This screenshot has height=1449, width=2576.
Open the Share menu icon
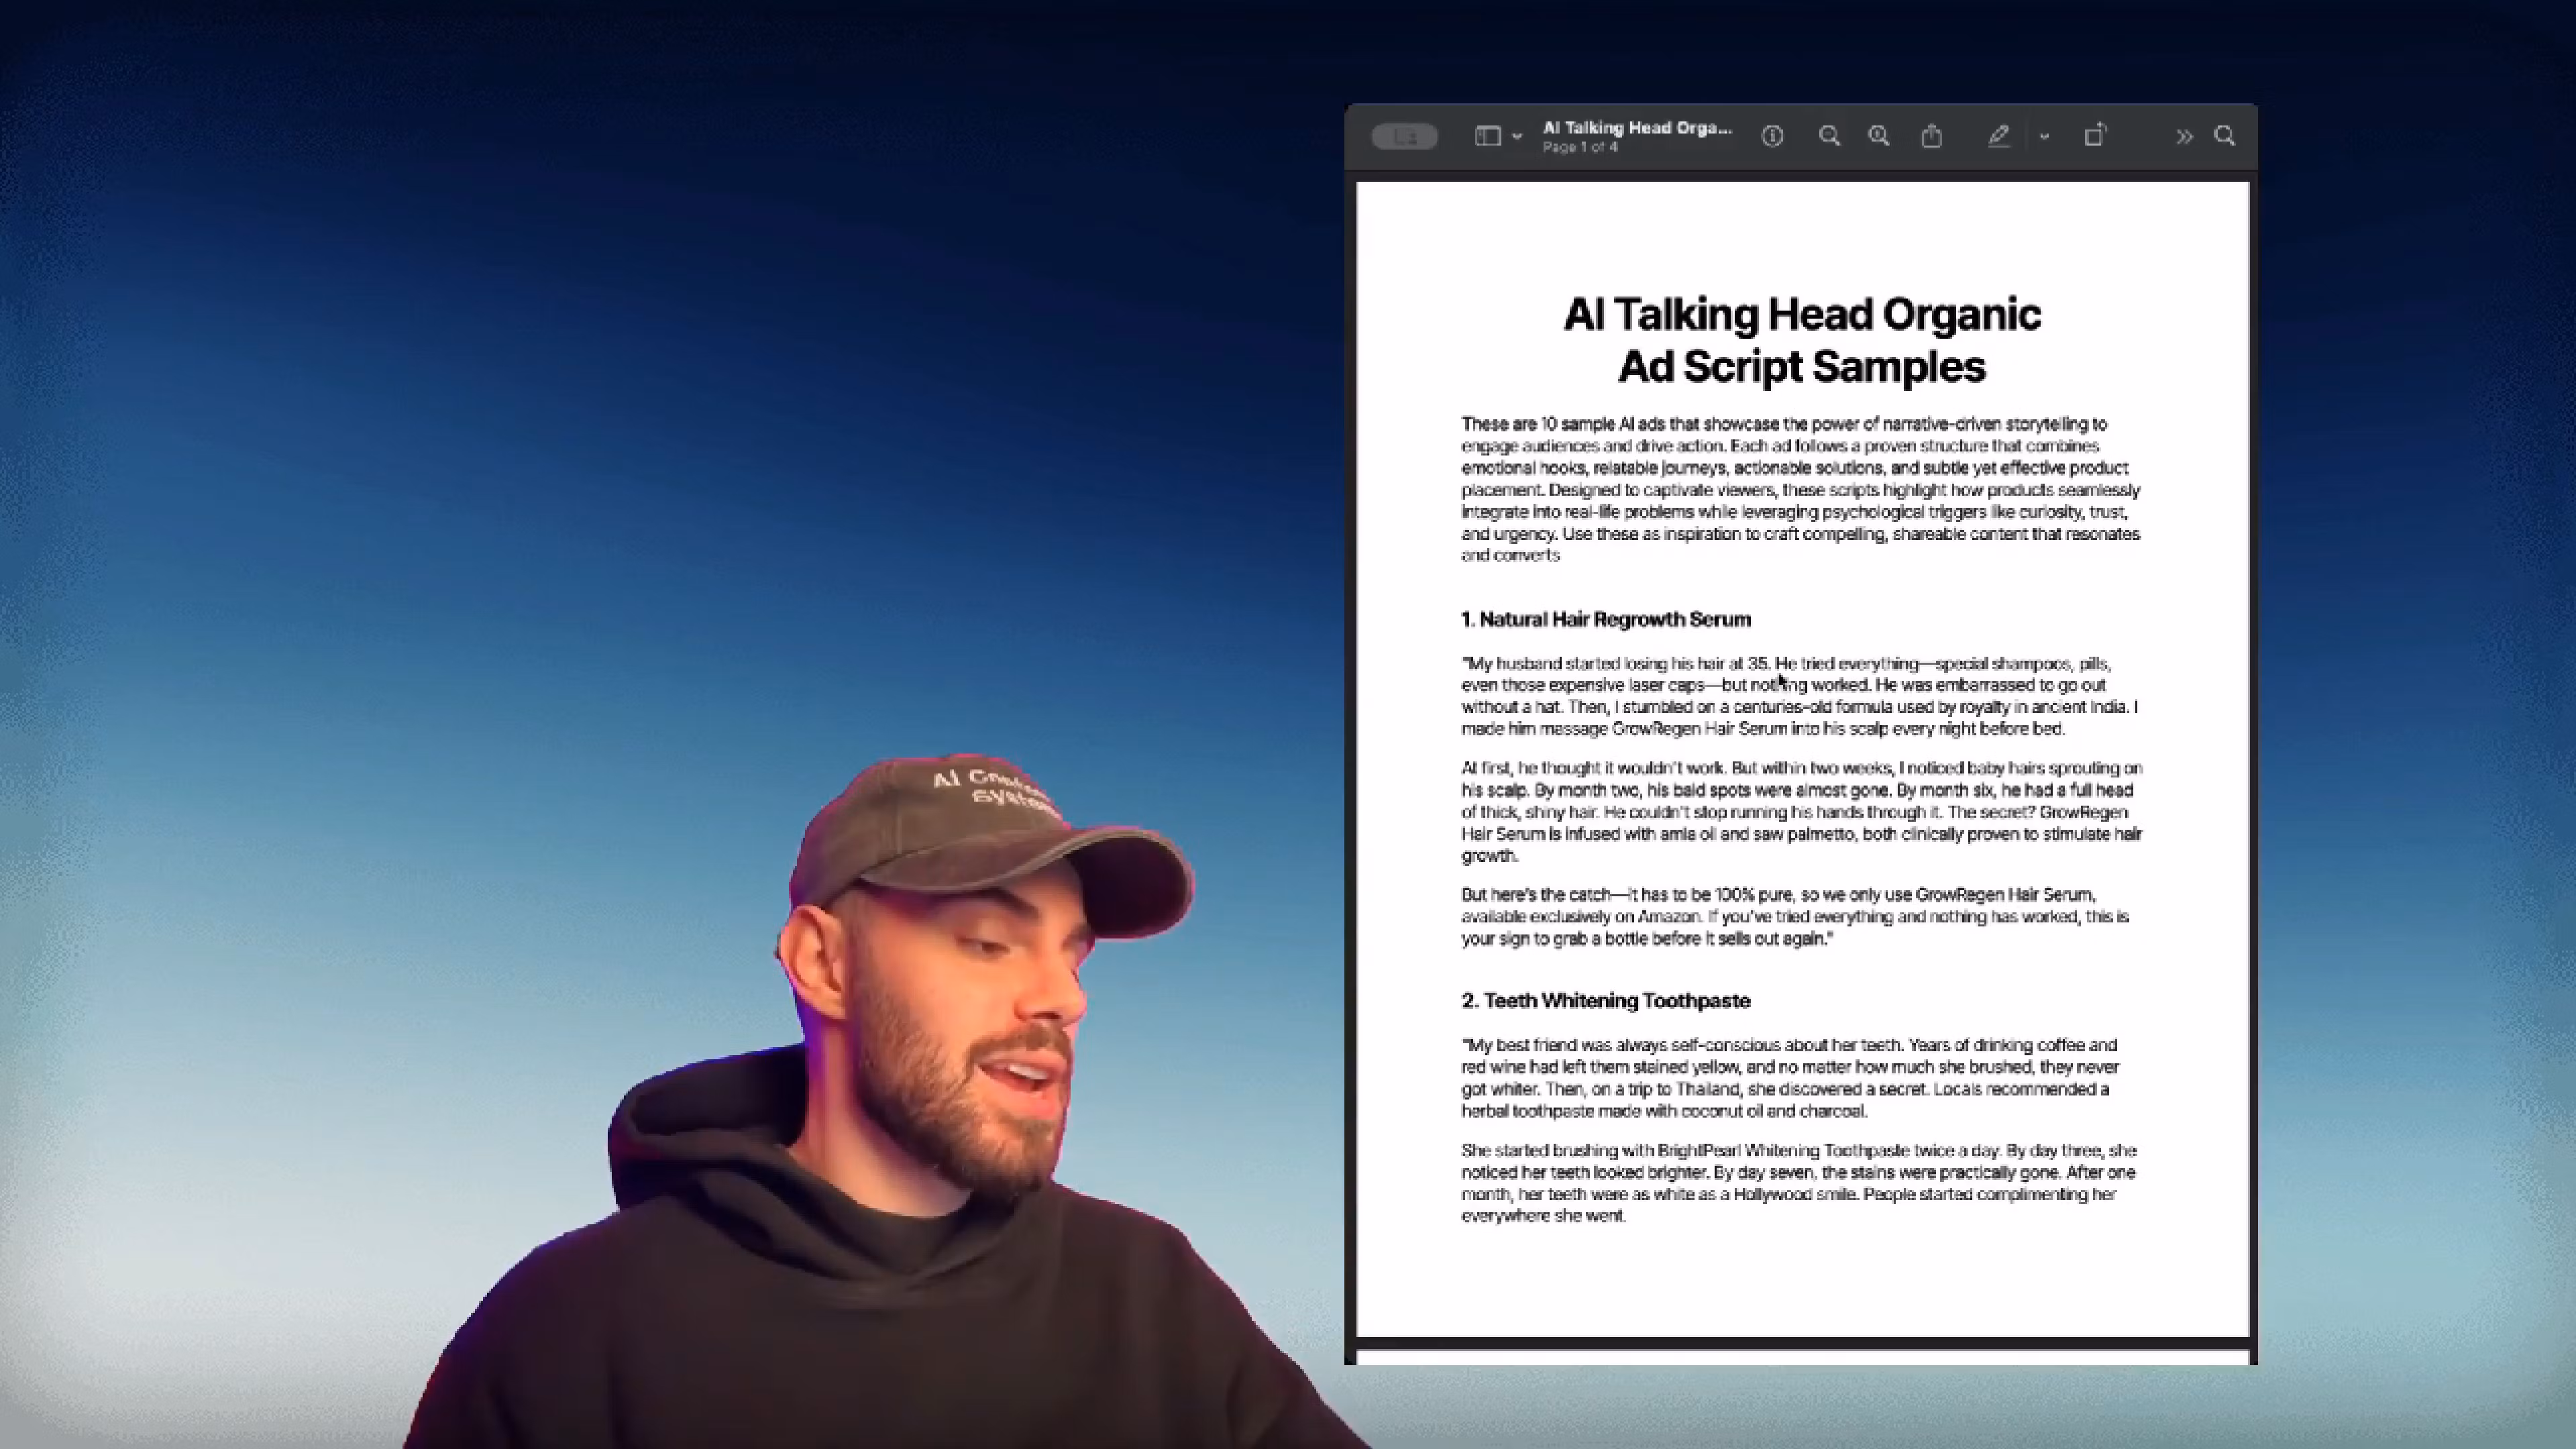(x=1932, y=136)
